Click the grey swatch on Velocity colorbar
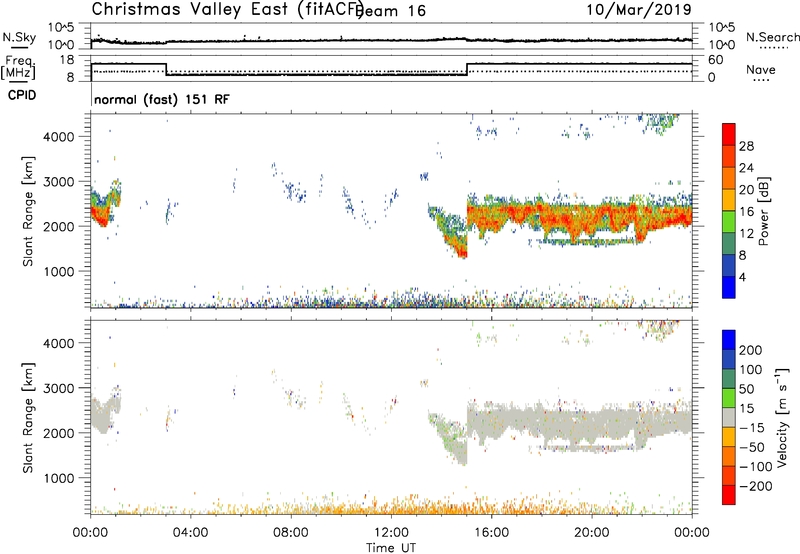The height and width of the screenshot is (554, 800). [729, 418]
